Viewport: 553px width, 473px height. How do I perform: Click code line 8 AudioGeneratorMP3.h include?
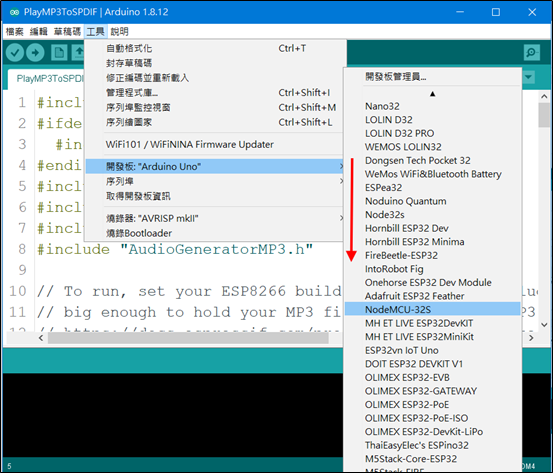tap(175, 249)
